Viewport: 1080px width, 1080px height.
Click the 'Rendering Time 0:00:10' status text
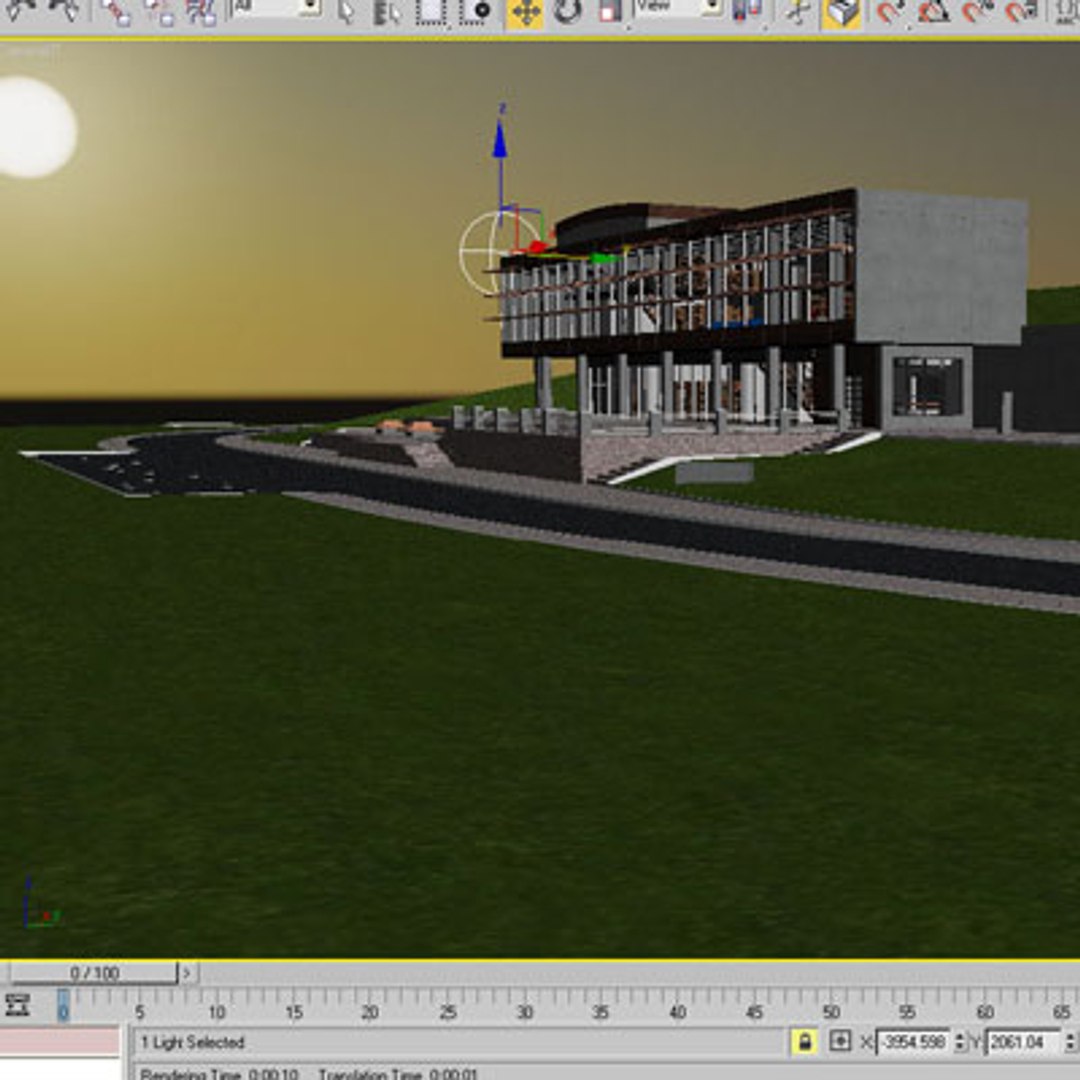coord(218,1074)
